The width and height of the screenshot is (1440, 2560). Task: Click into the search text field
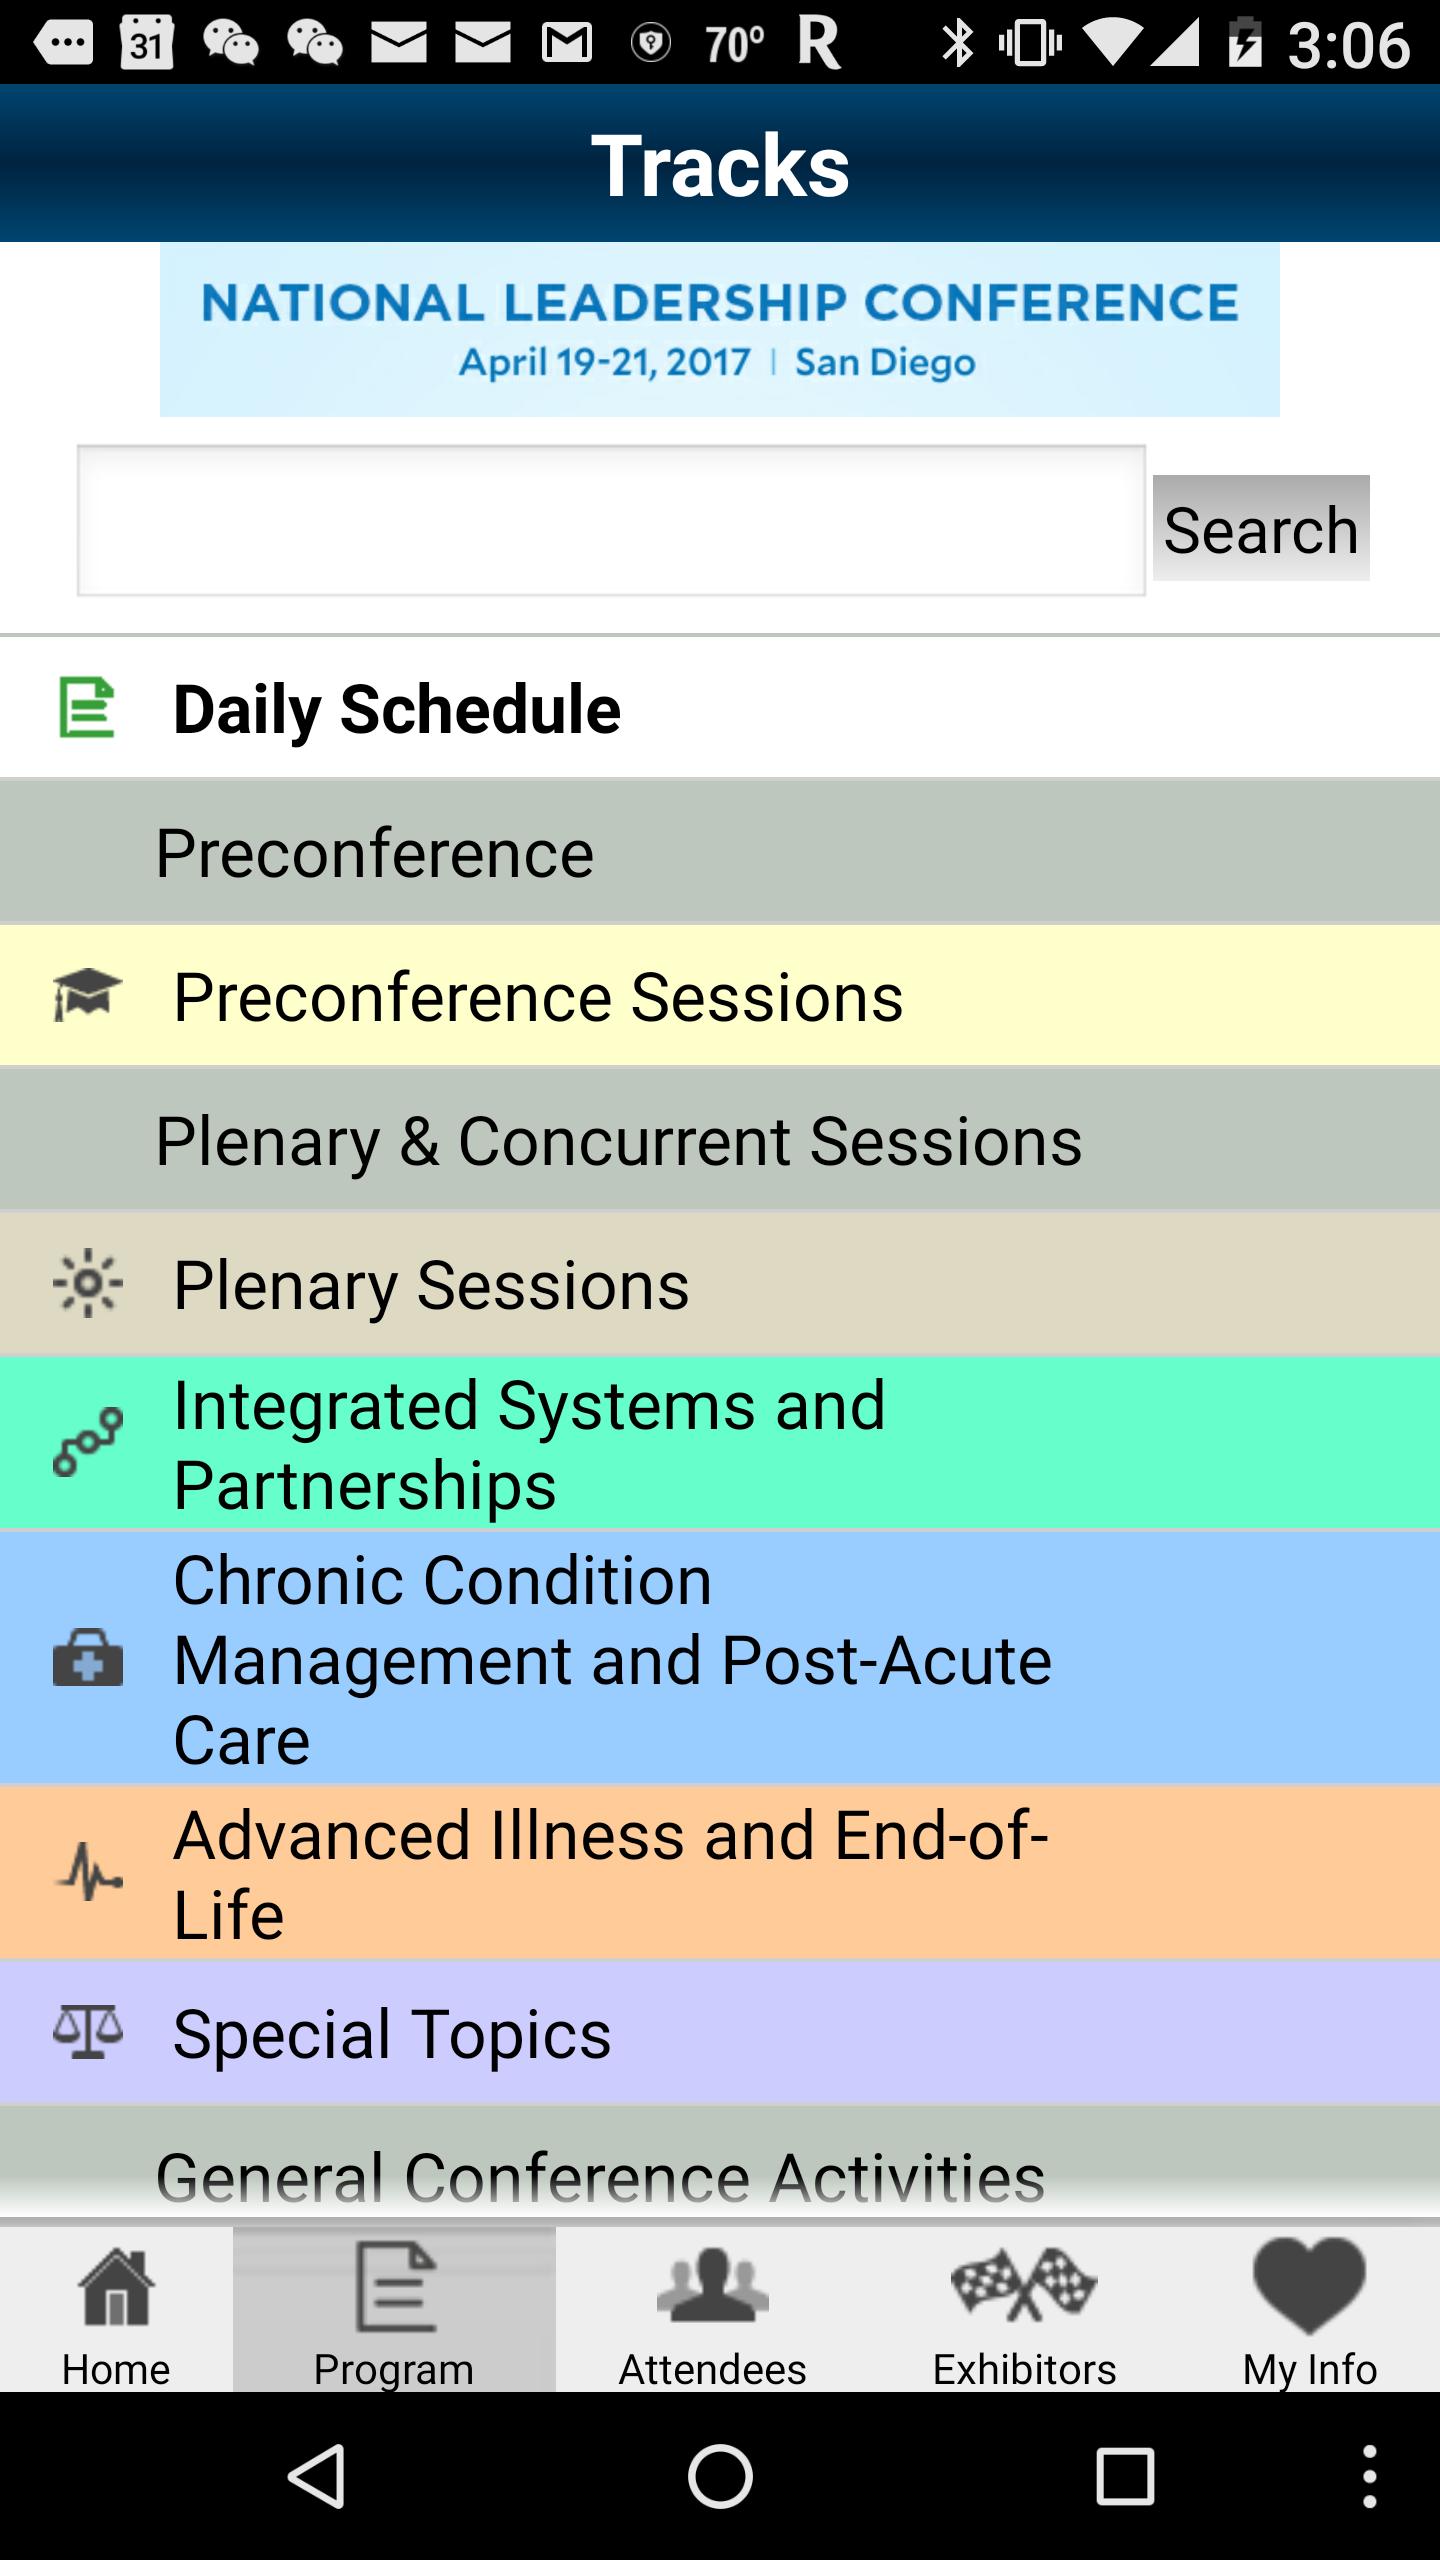pos(611,521)
